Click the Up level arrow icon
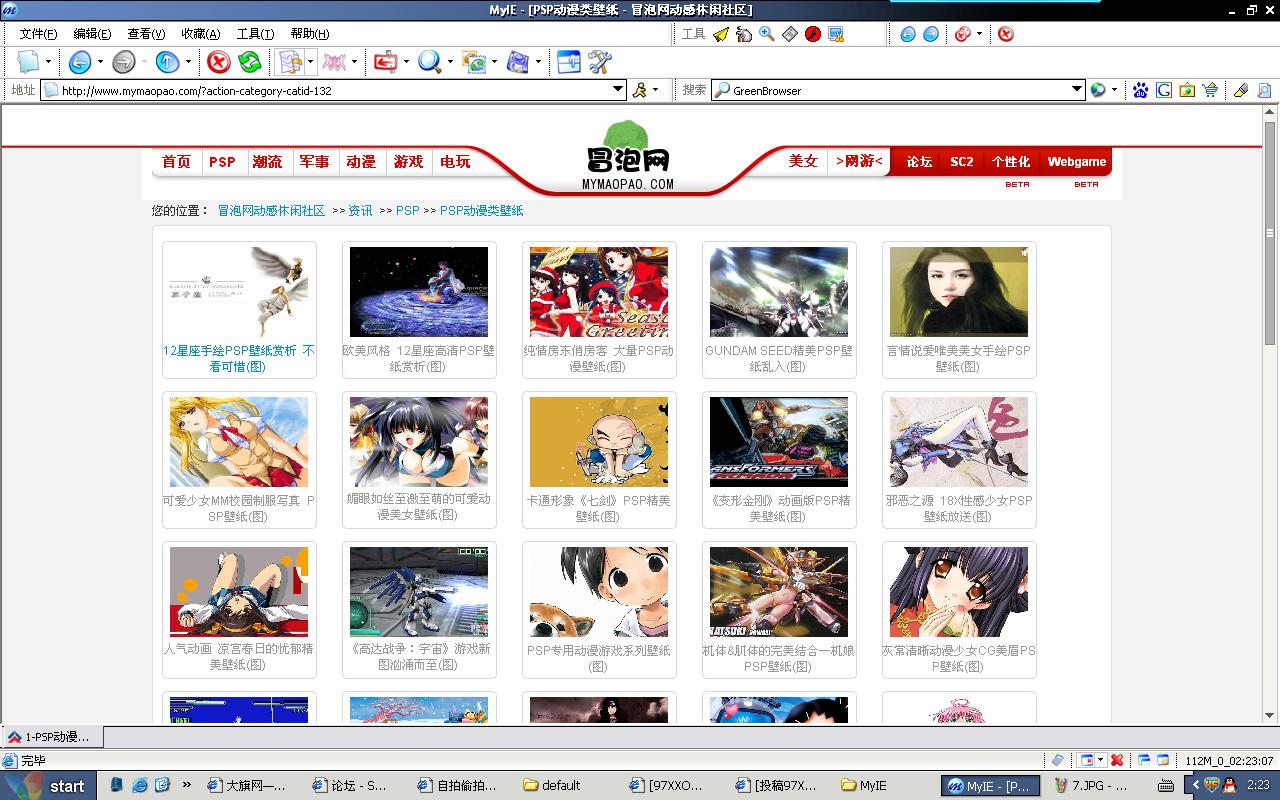 pos(167,62)
